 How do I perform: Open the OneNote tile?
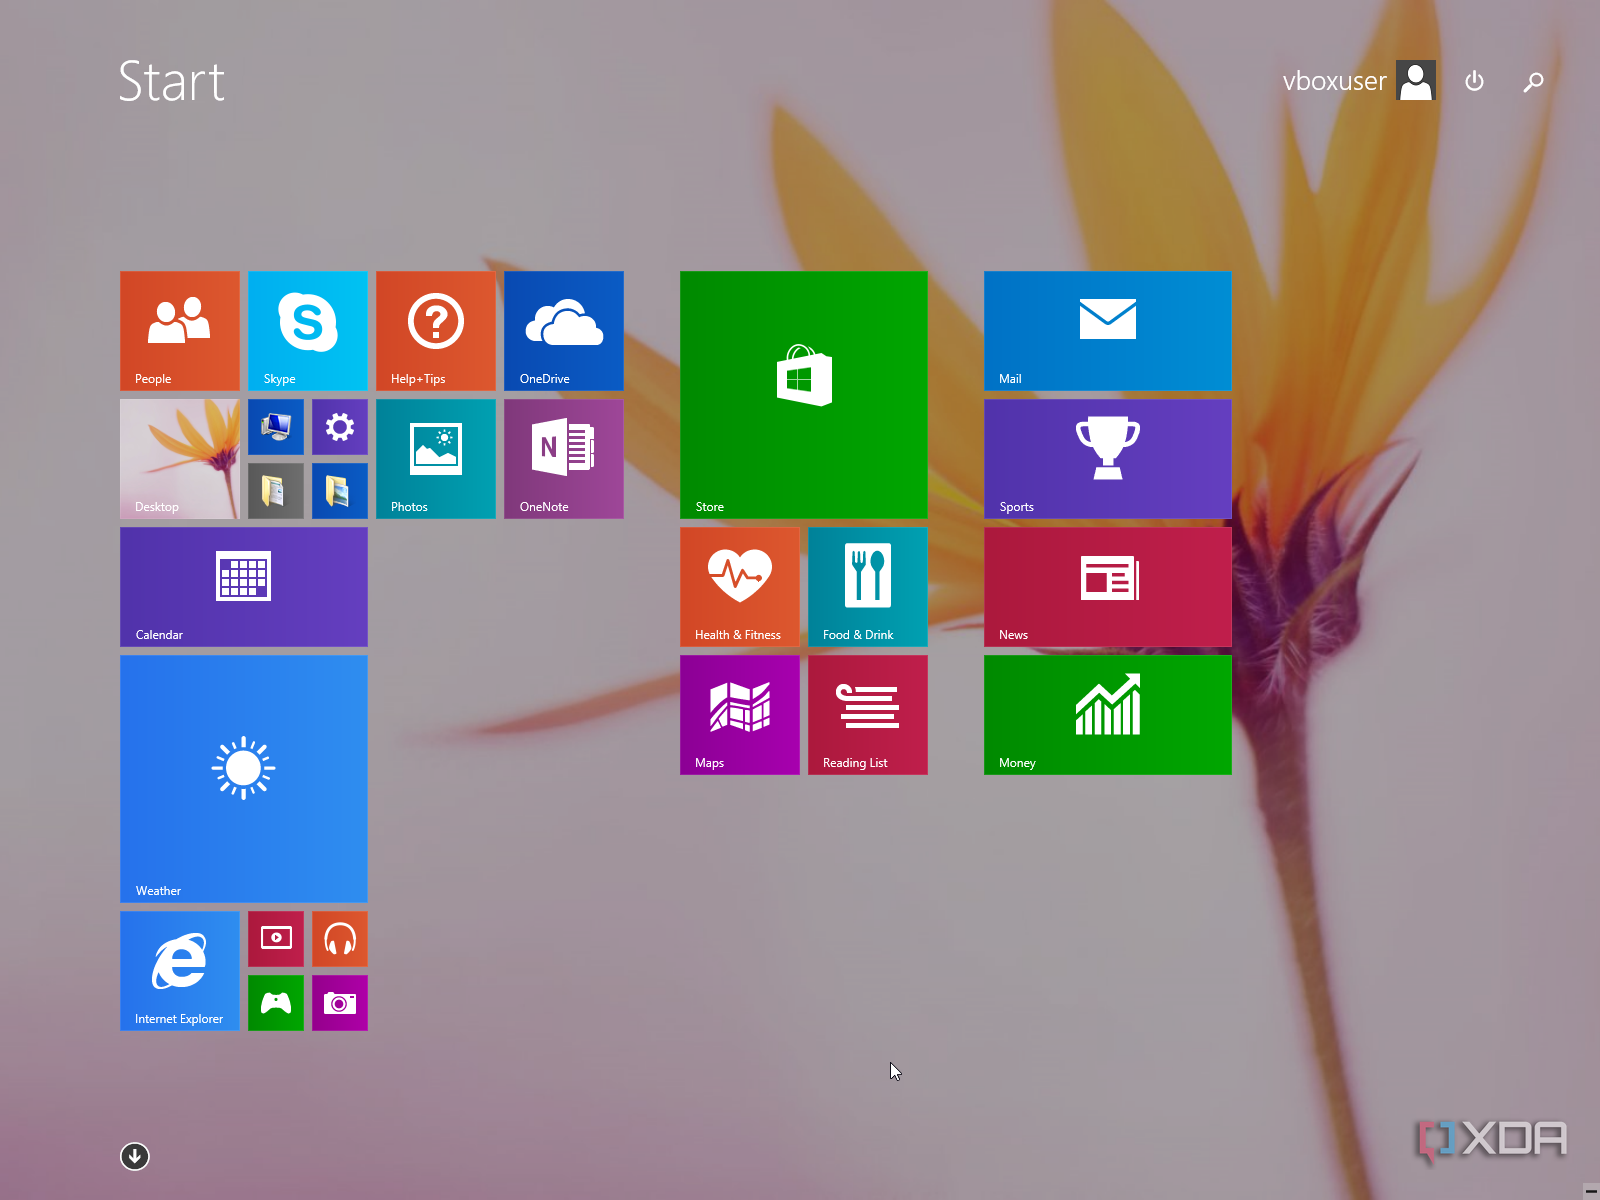[563, 458]
